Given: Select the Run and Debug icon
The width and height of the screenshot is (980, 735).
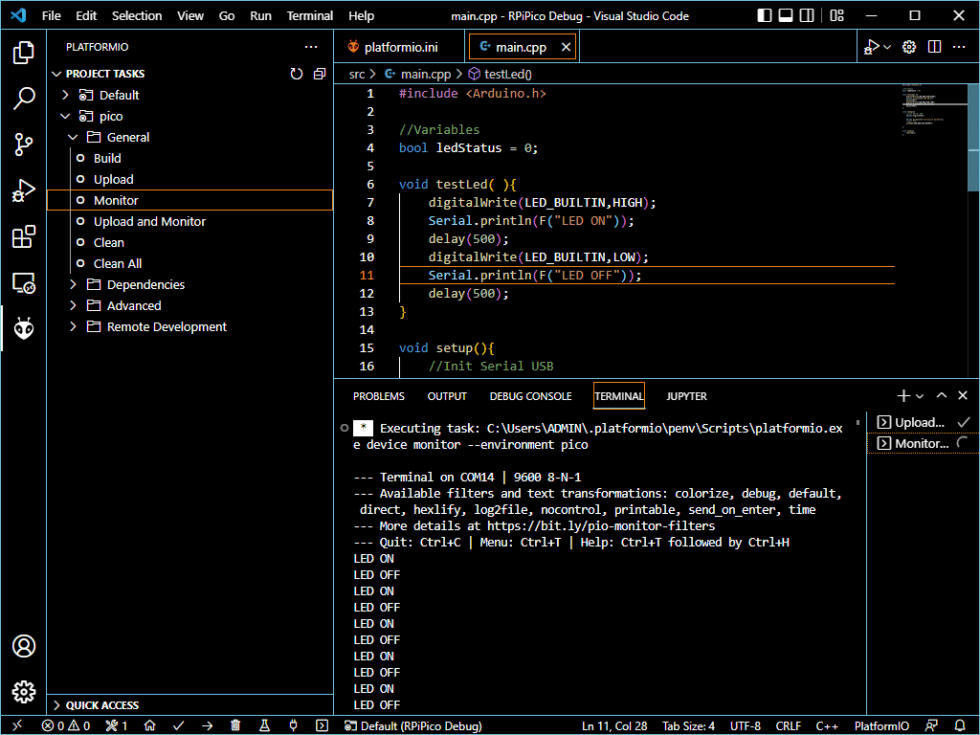Looking at the screenshot, I should pos(23,190).
